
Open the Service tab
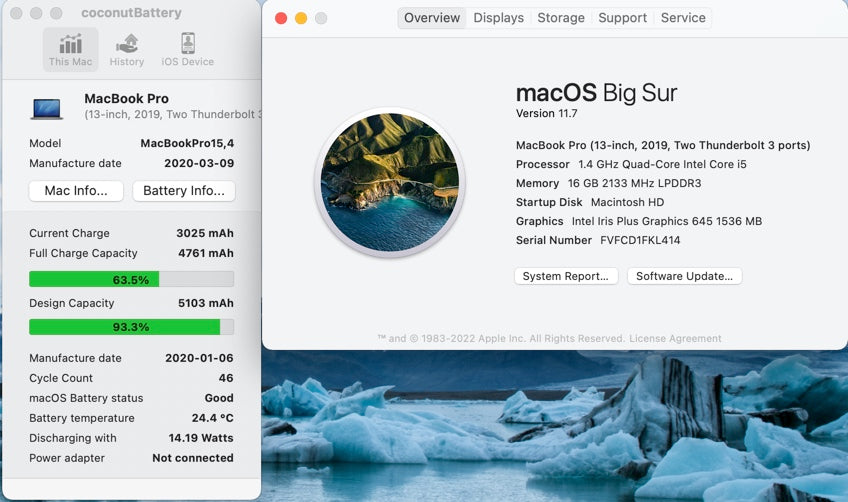click(683, 18)
